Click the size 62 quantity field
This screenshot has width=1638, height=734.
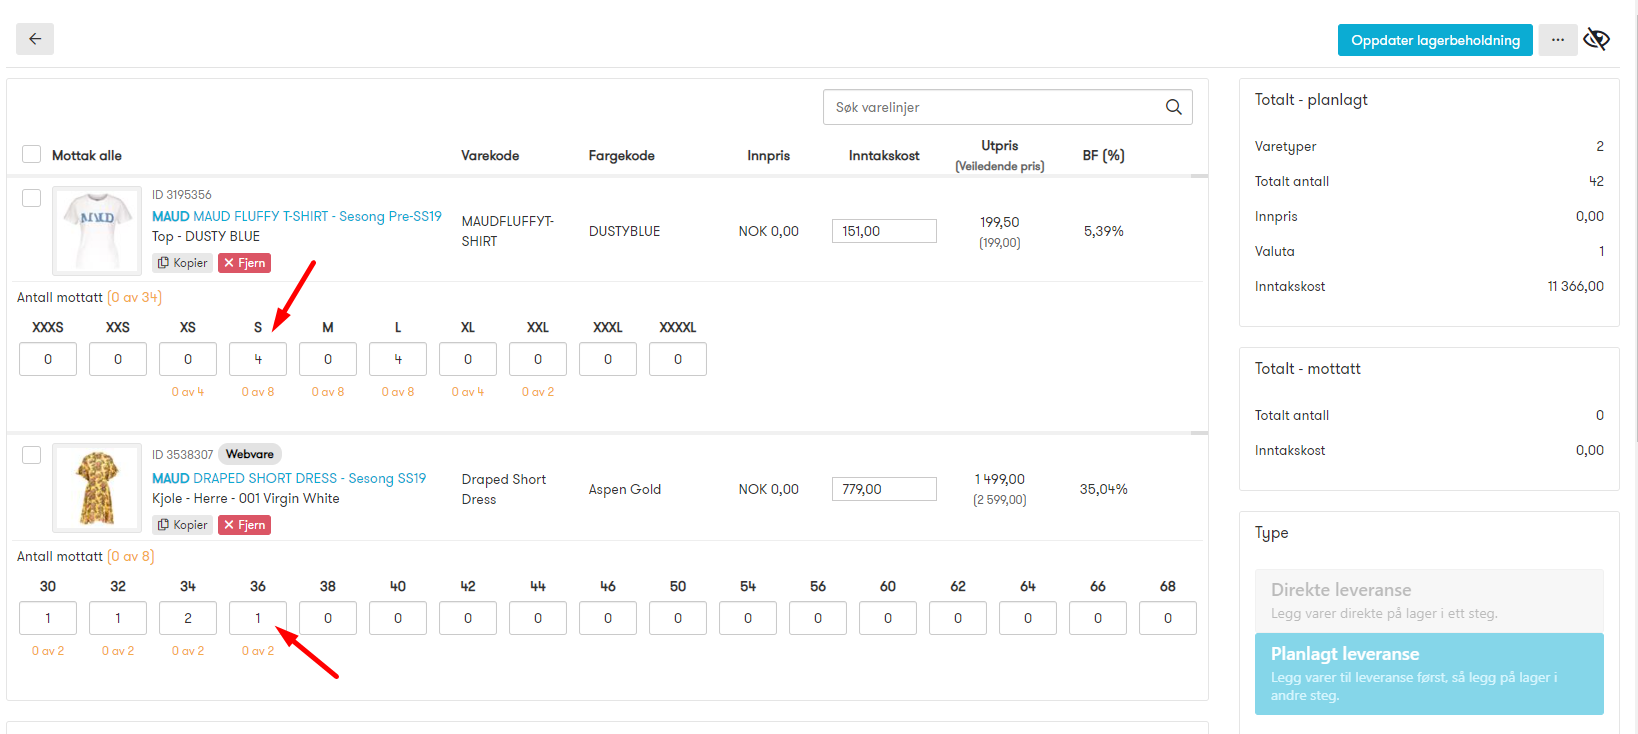(x=958, y=618)
